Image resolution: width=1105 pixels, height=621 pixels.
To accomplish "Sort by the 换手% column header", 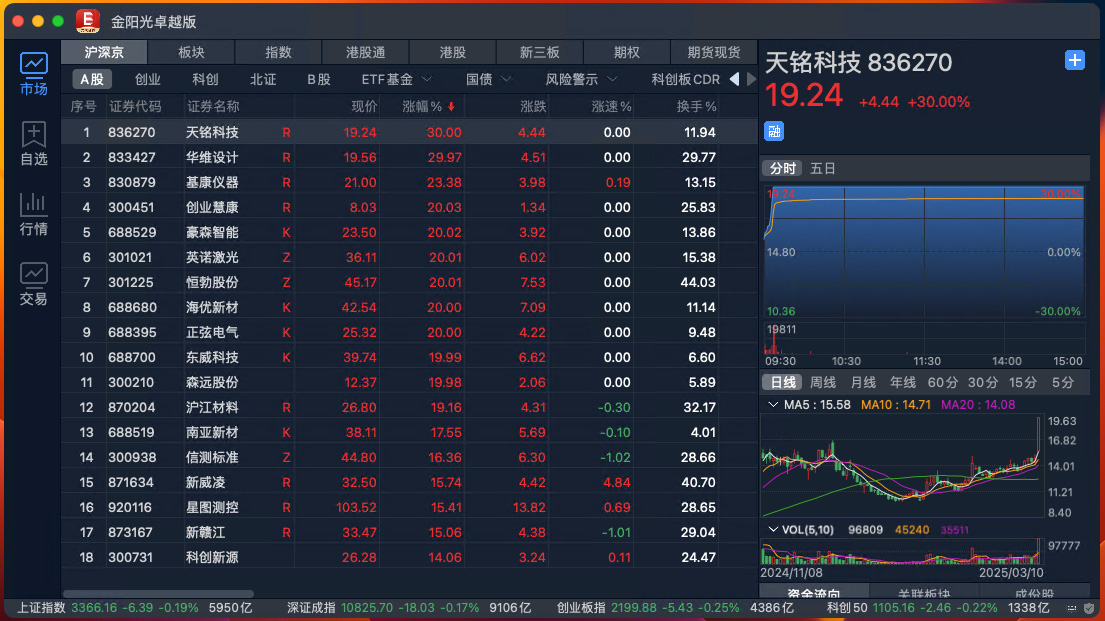I will tap(696, 106).
